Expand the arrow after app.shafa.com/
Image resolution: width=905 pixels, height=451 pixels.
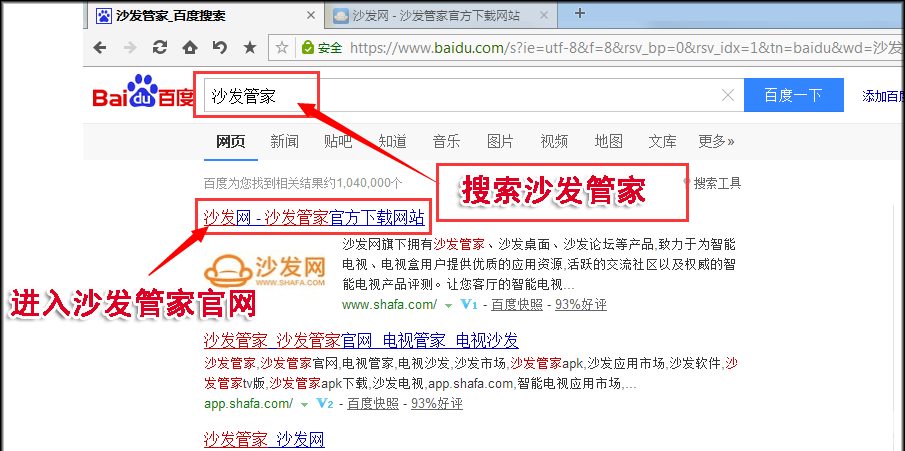pyautogui.click(x=304, y=405)
